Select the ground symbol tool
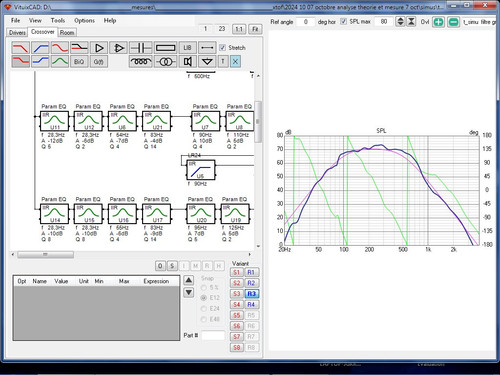The width and height of the screenshot is (500, 375). click(207, 61)
